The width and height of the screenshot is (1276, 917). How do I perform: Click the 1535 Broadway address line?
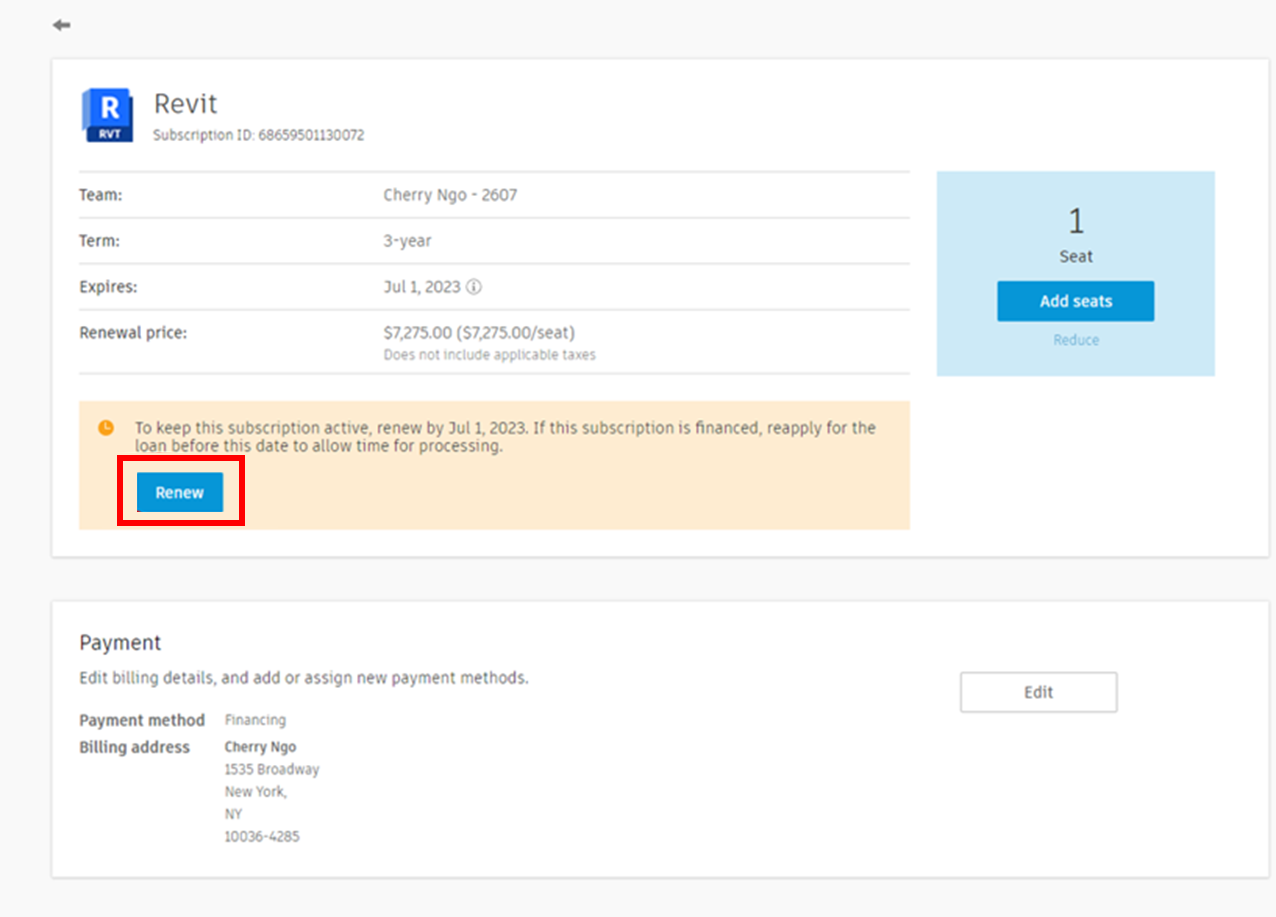coord(272,770)
